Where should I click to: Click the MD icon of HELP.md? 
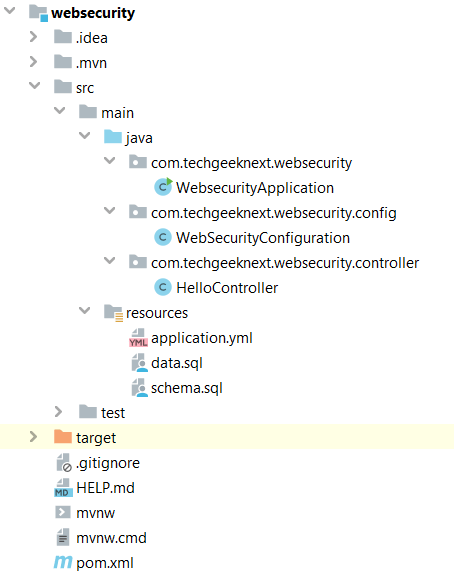63,488
